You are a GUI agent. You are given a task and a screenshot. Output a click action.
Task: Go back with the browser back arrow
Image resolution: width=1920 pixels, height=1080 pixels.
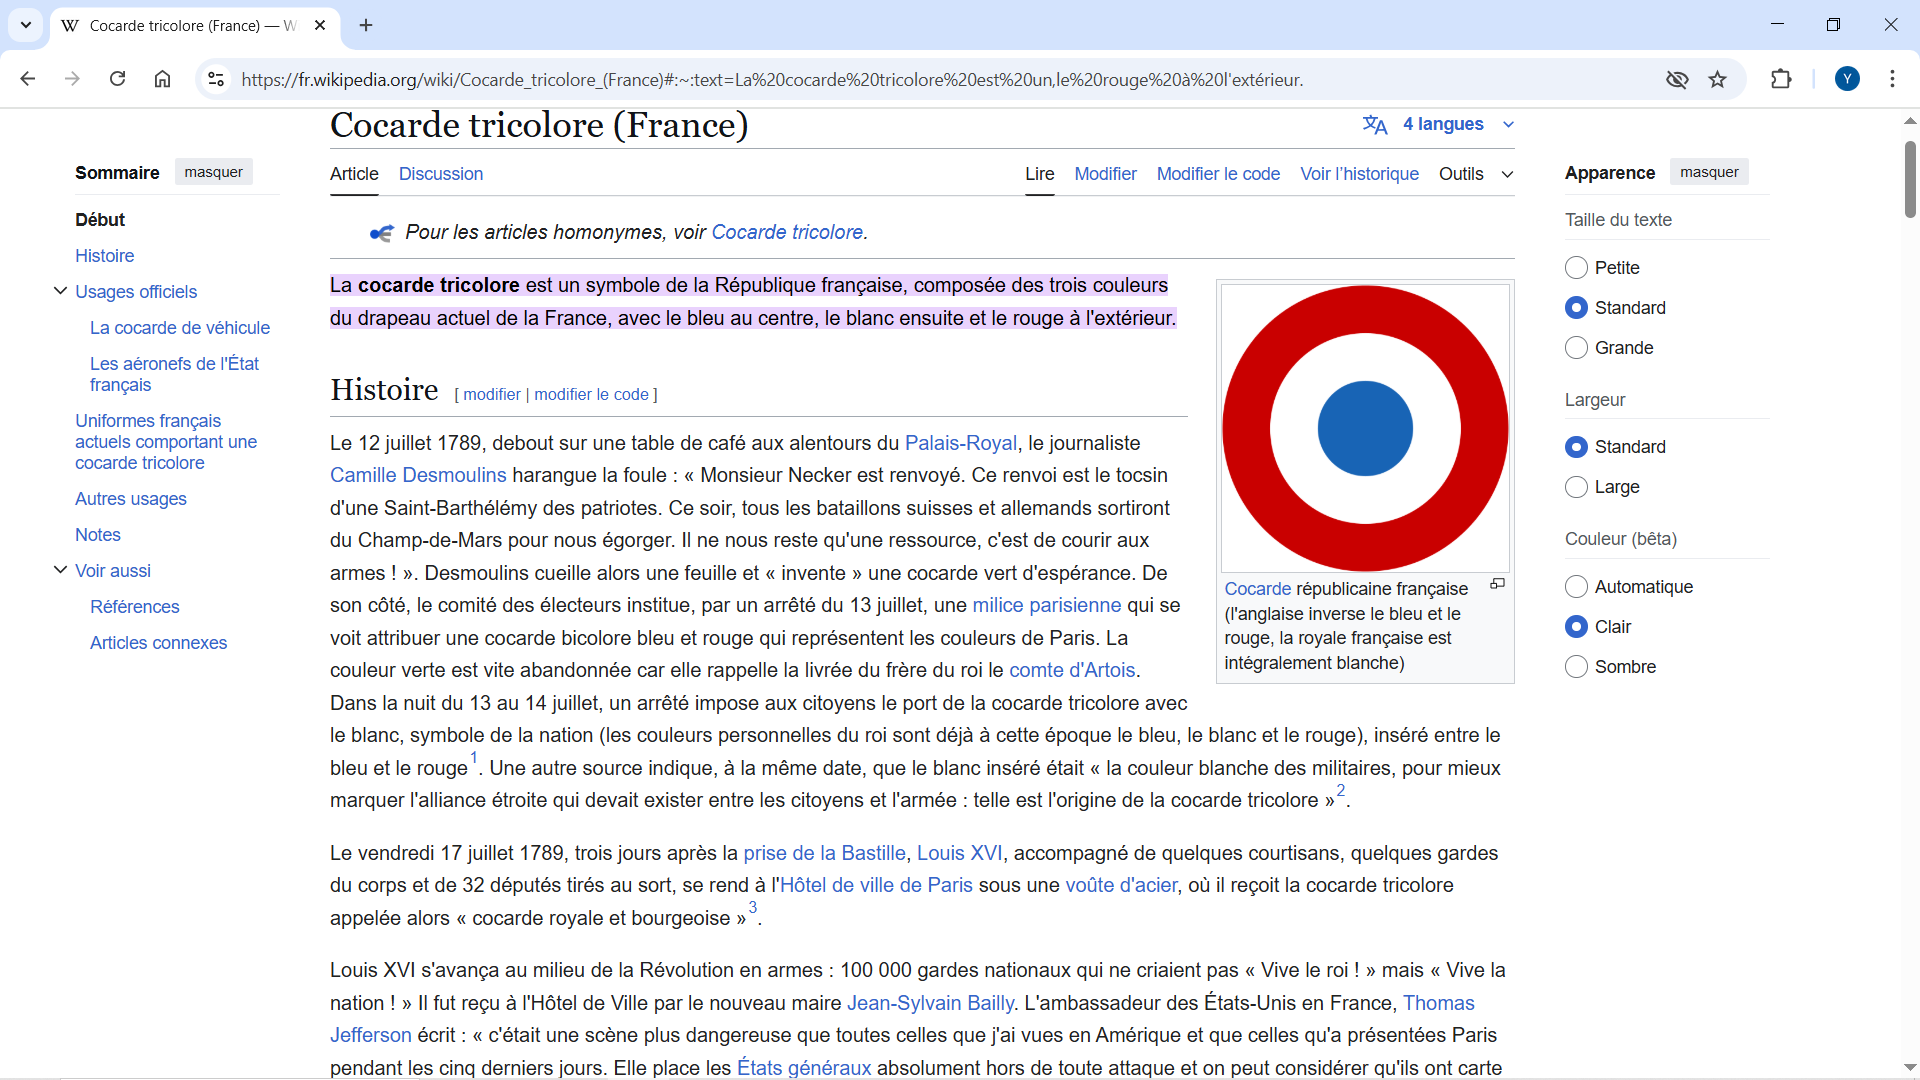(x=28, y=79)
